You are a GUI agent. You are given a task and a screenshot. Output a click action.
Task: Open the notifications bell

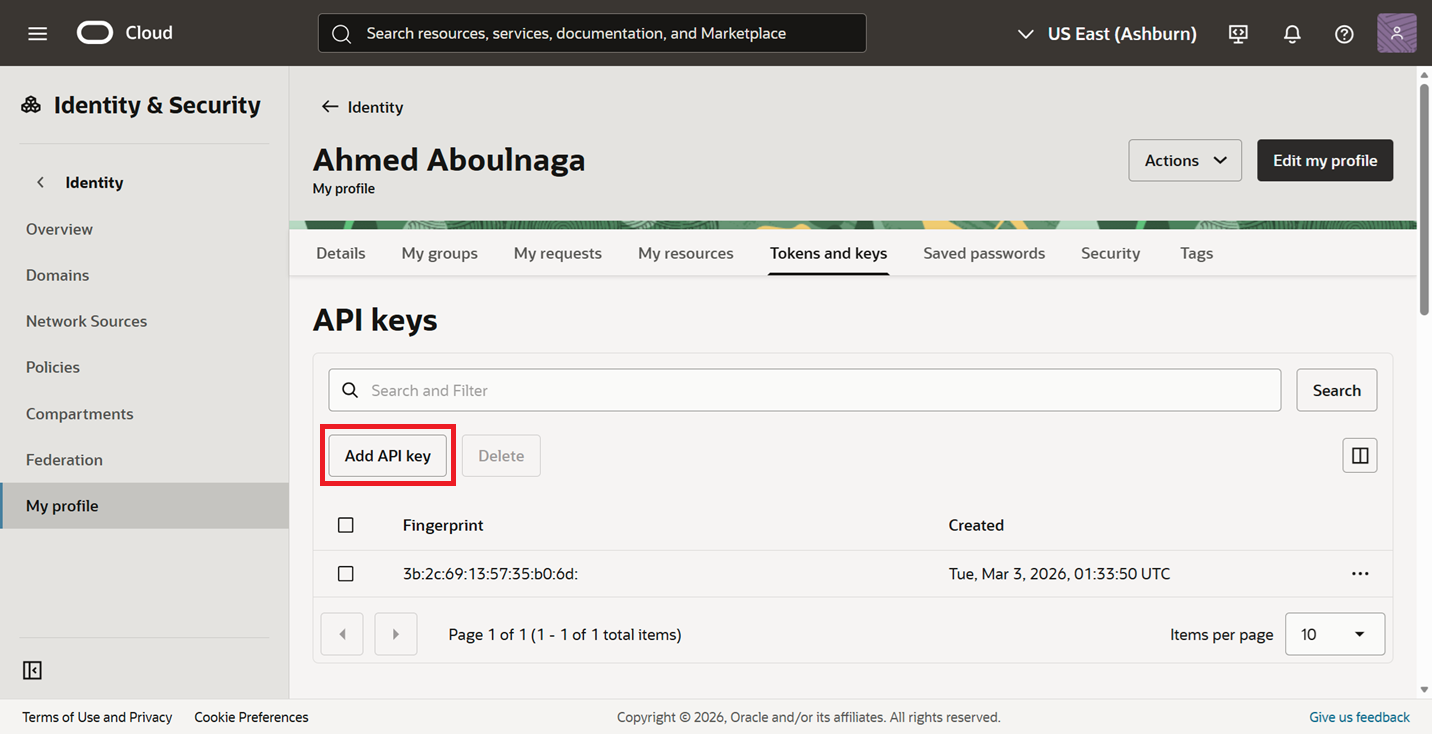(1292, 33)
